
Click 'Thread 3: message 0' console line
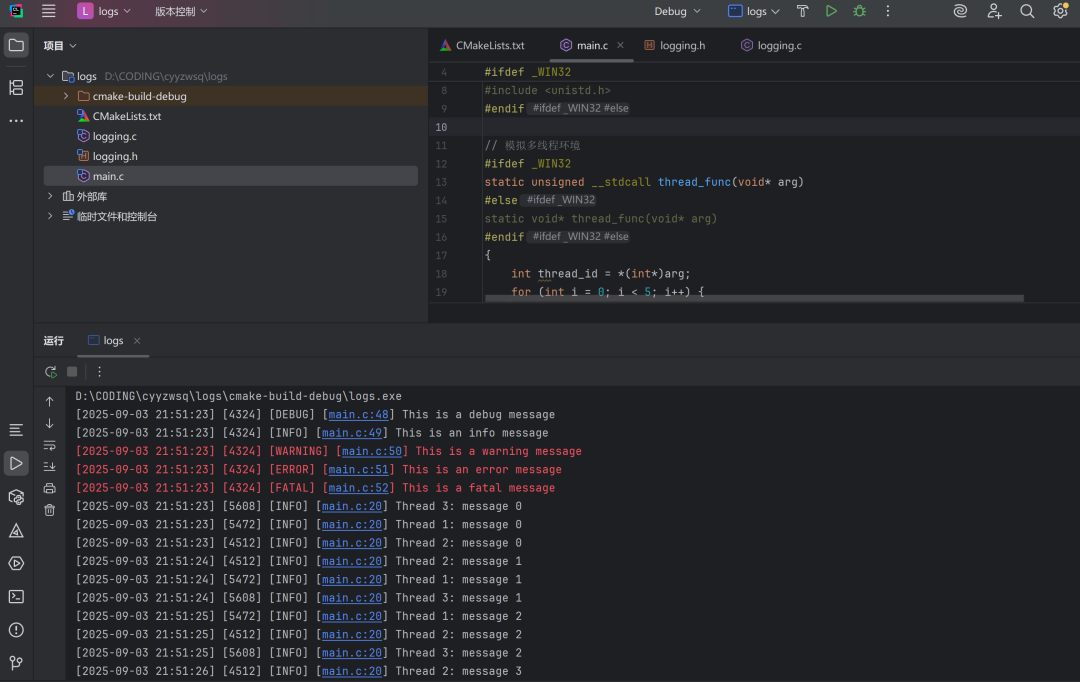pyautogui.click(x=459, y=506)
